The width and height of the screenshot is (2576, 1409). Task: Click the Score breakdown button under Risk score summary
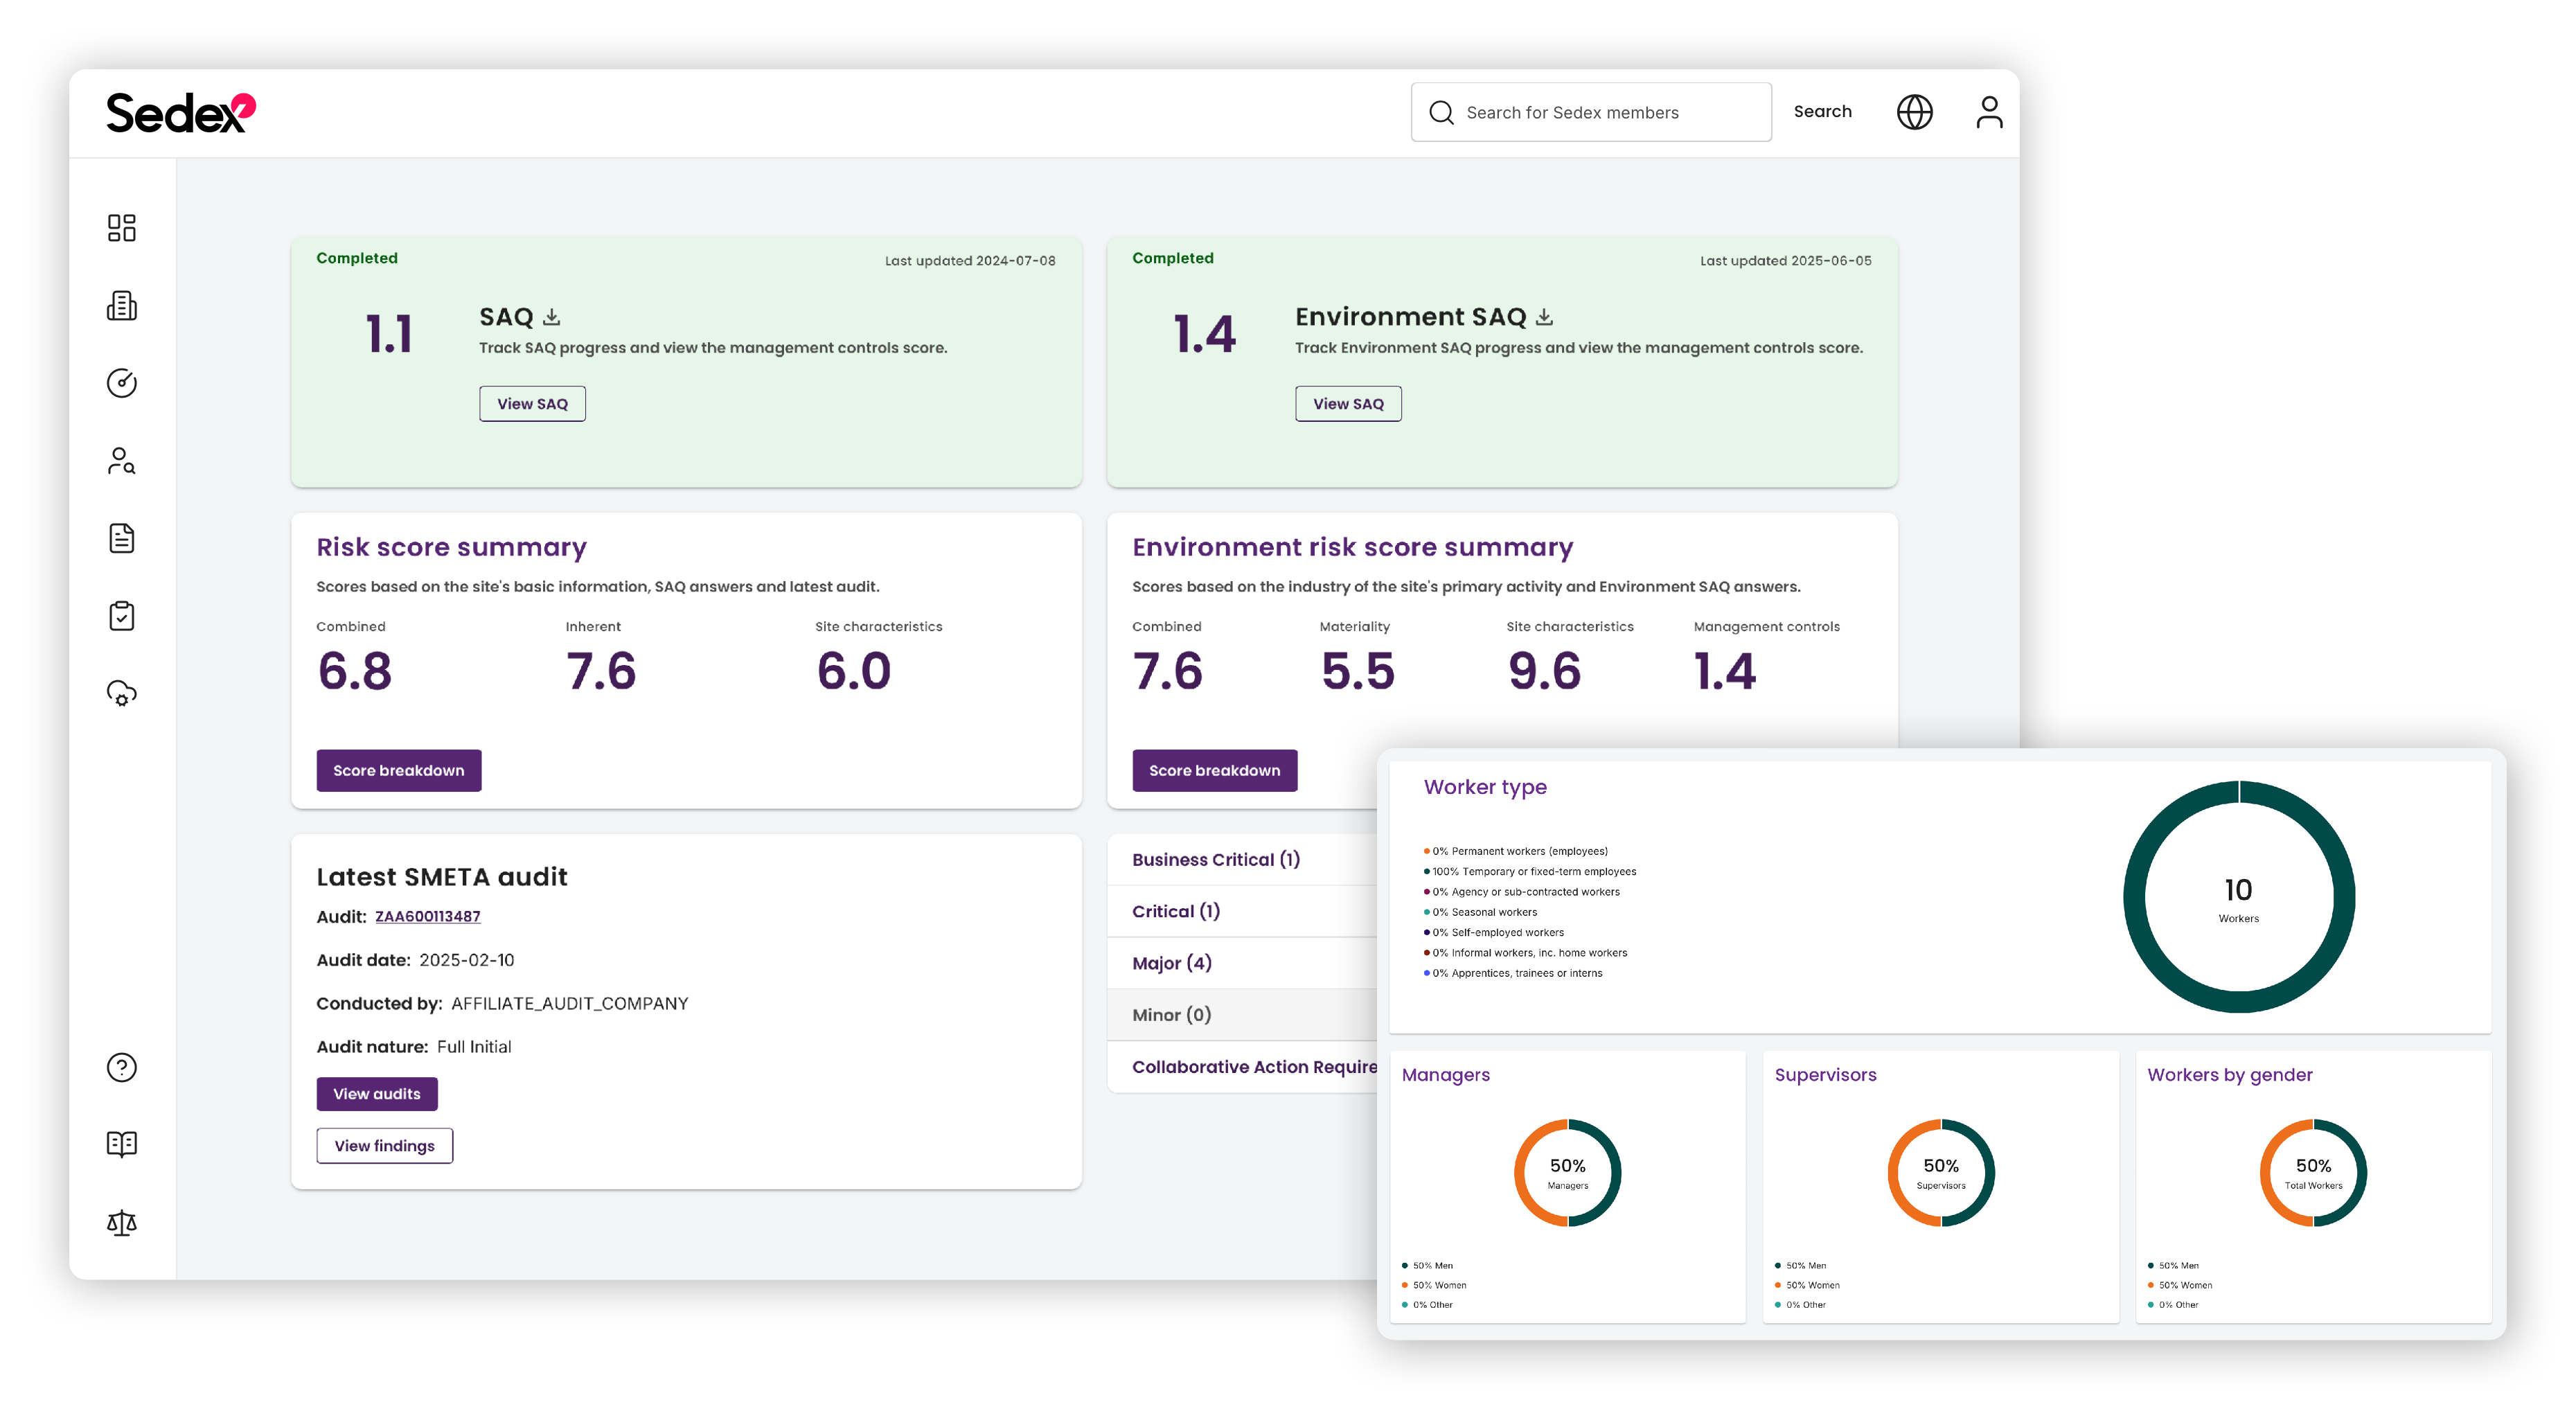pos(398,770)
